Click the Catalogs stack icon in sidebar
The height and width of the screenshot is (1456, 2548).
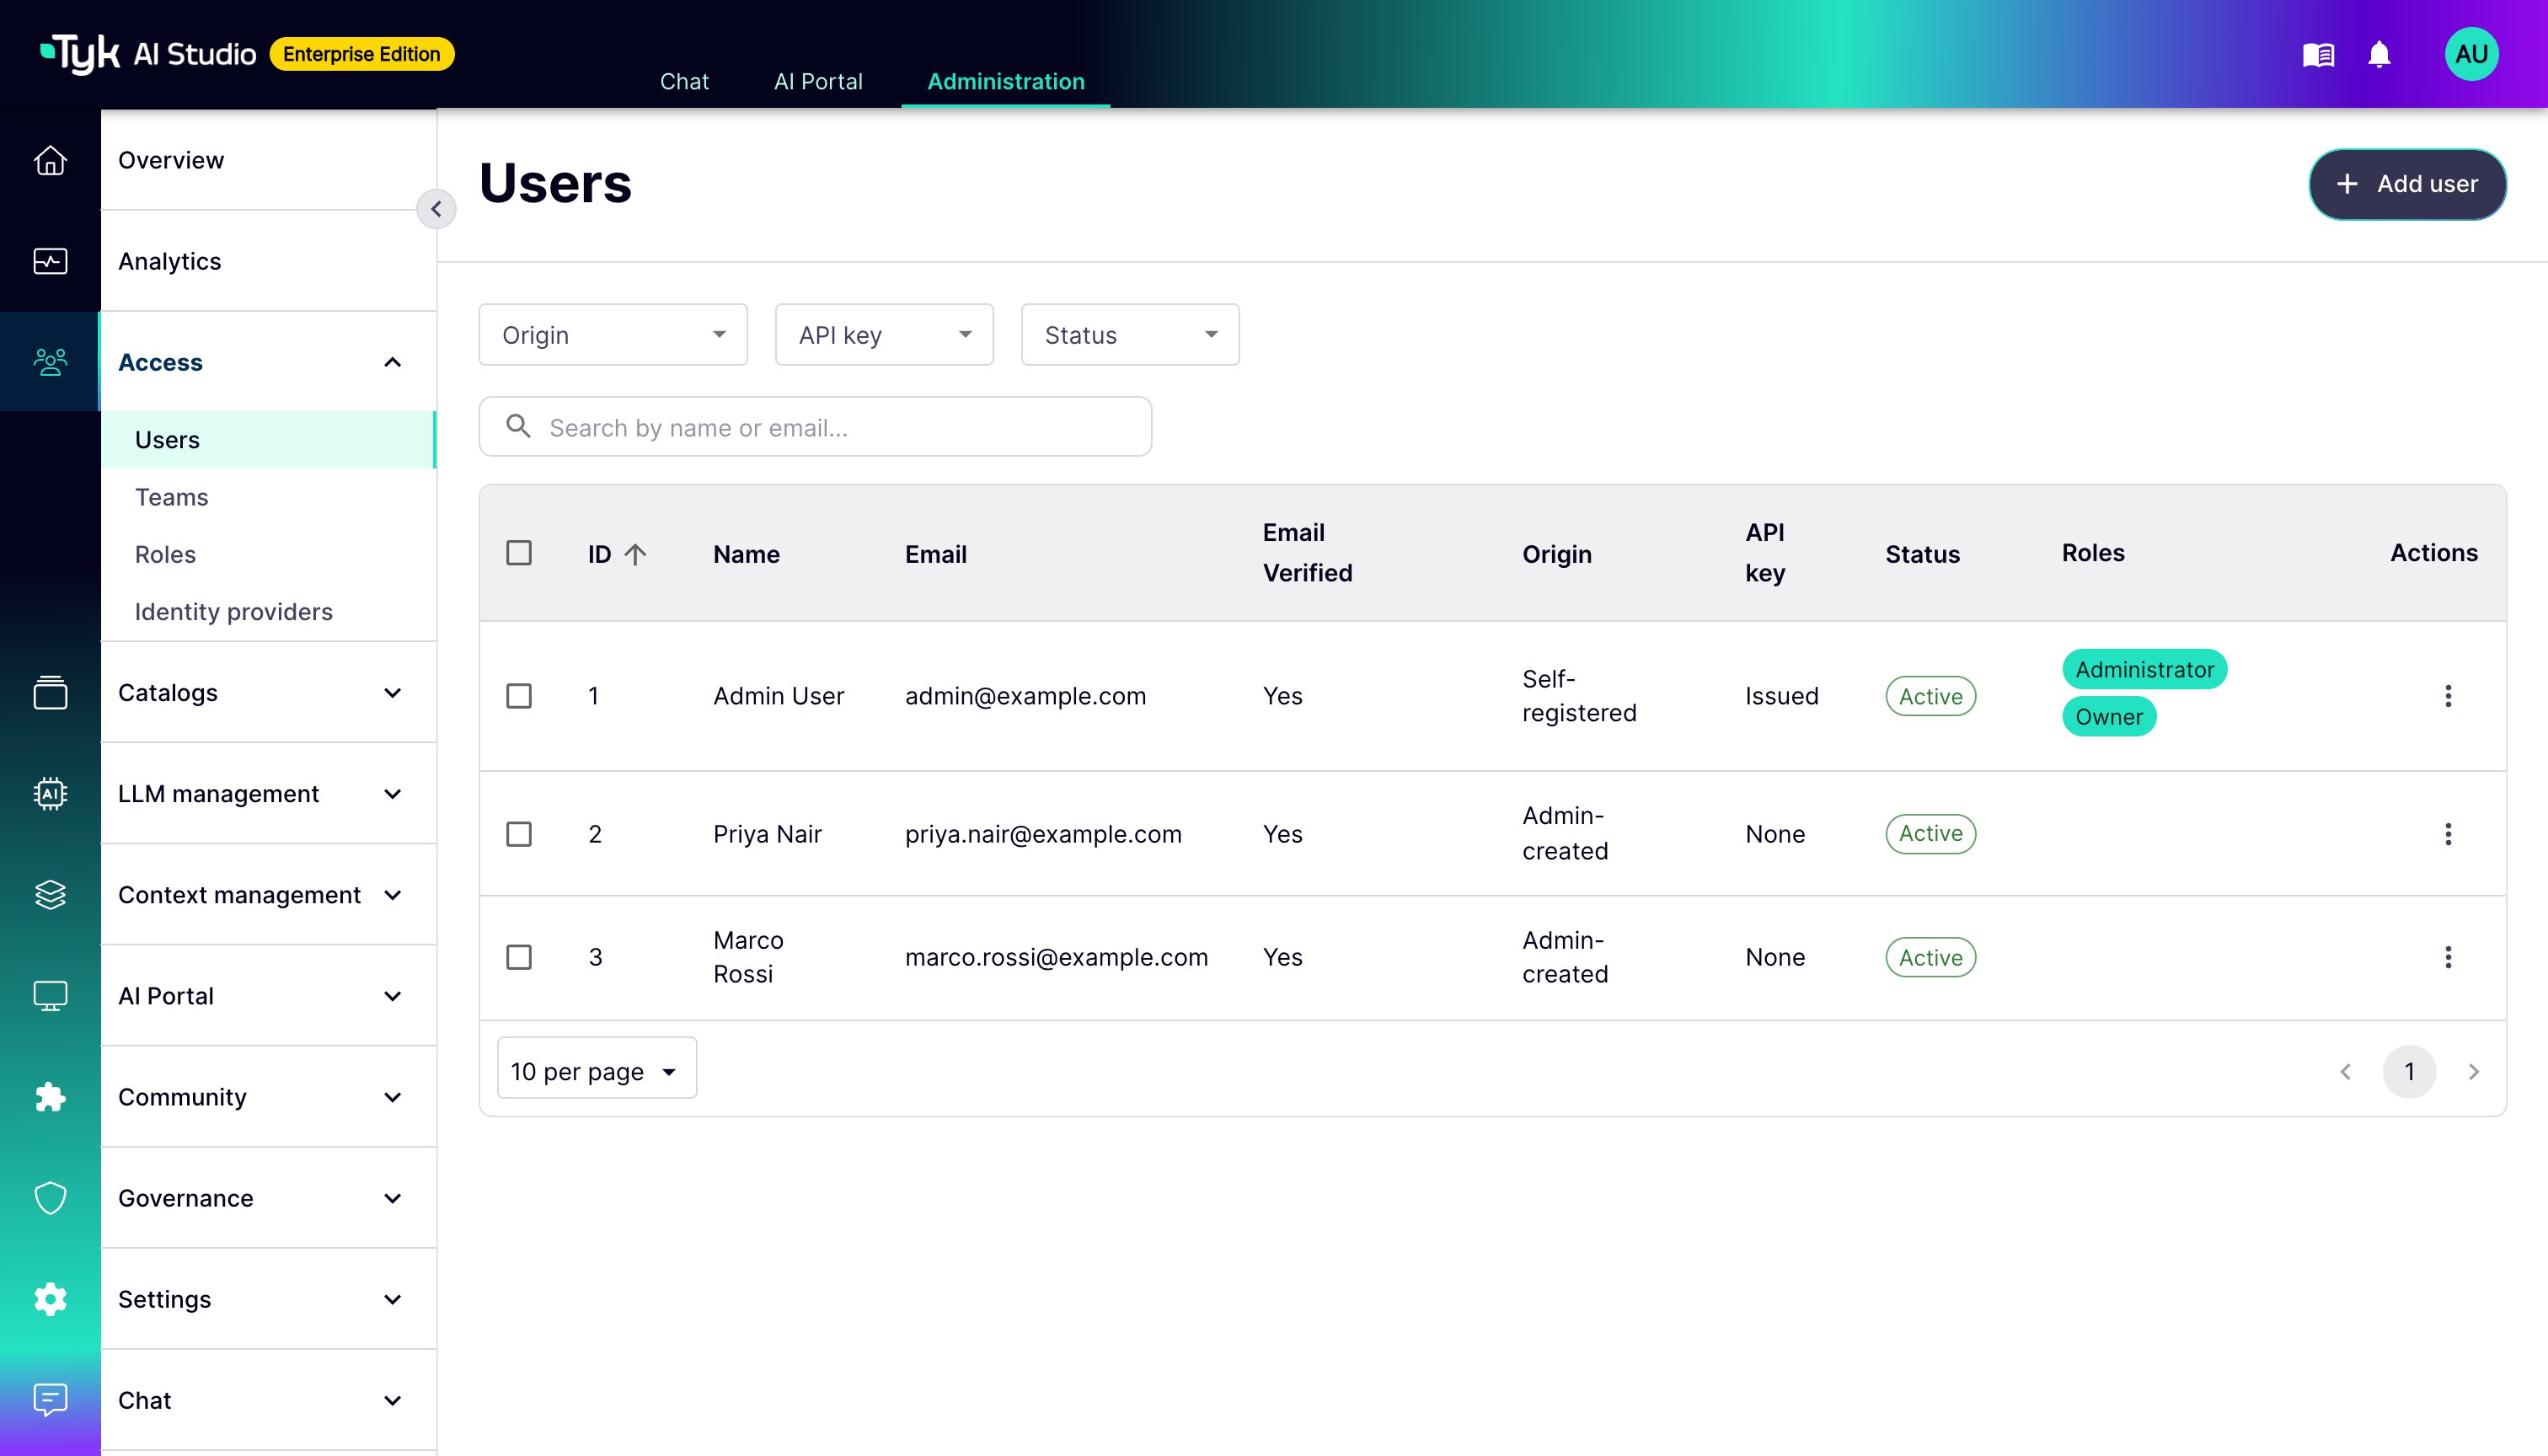50,692
